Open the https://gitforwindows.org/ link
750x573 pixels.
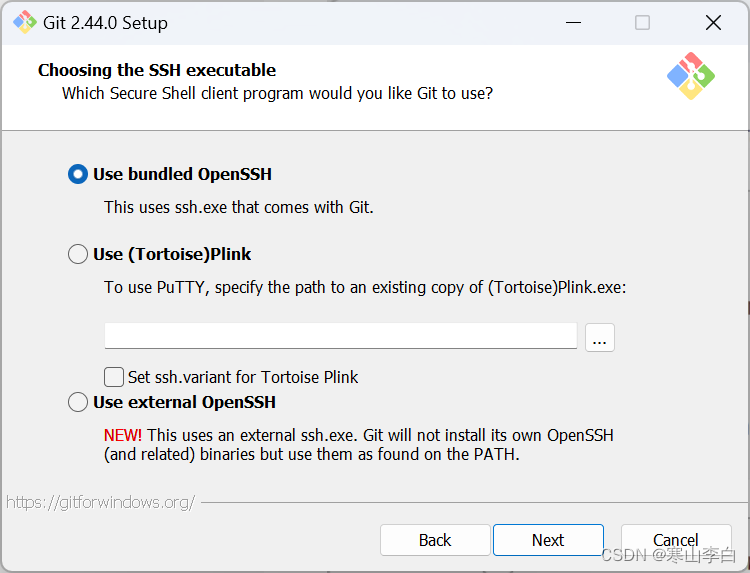[100, 502]
